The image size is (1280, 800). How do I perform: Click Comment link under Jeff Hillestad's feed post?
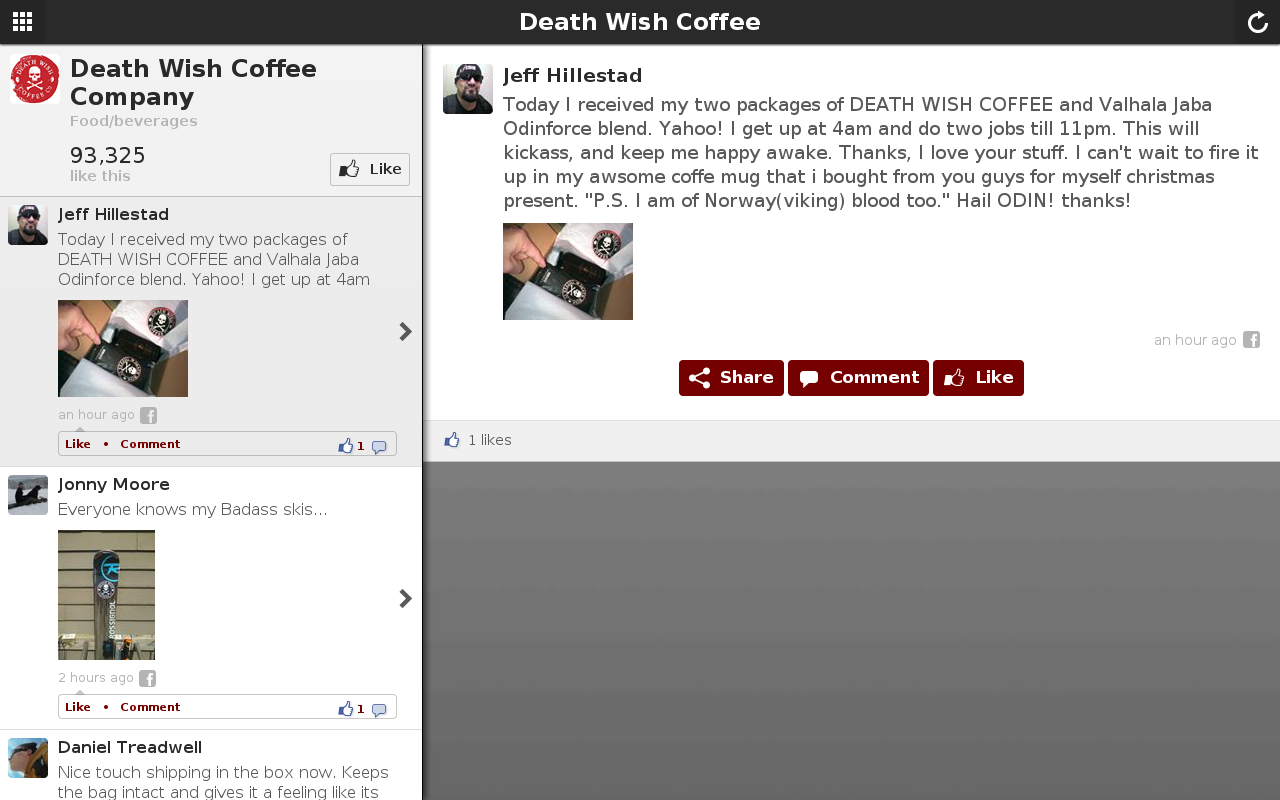click(150, 444)
